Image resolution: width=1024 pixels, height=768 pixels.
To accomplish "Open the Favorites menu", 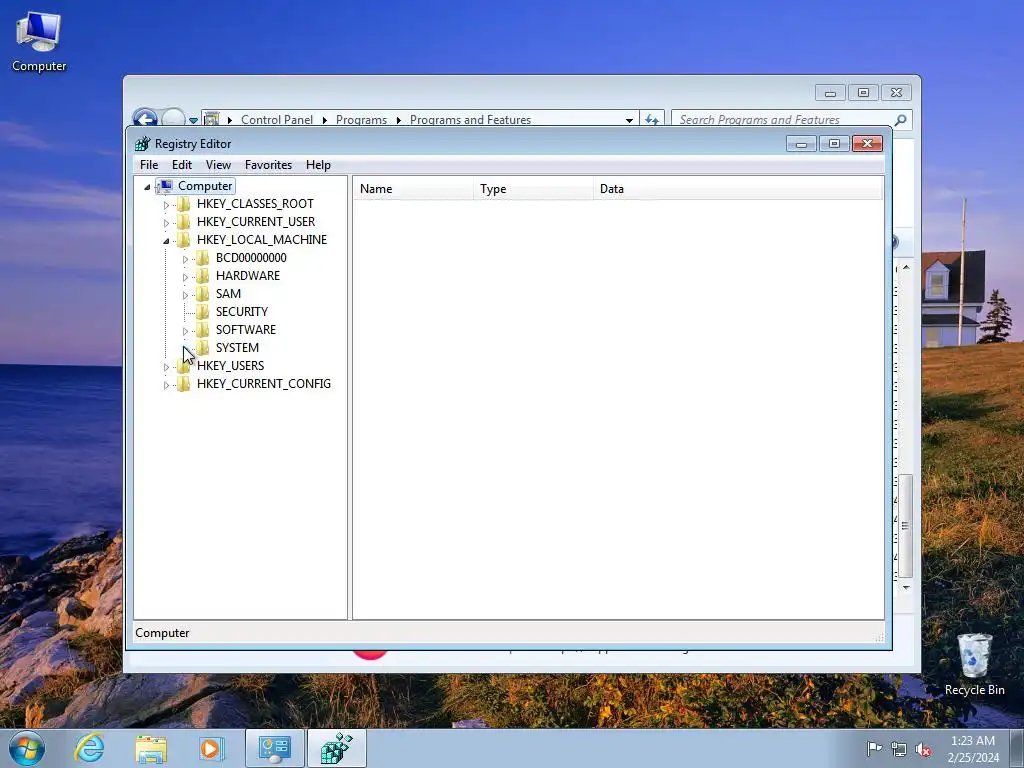I will (x=268, y=165).
